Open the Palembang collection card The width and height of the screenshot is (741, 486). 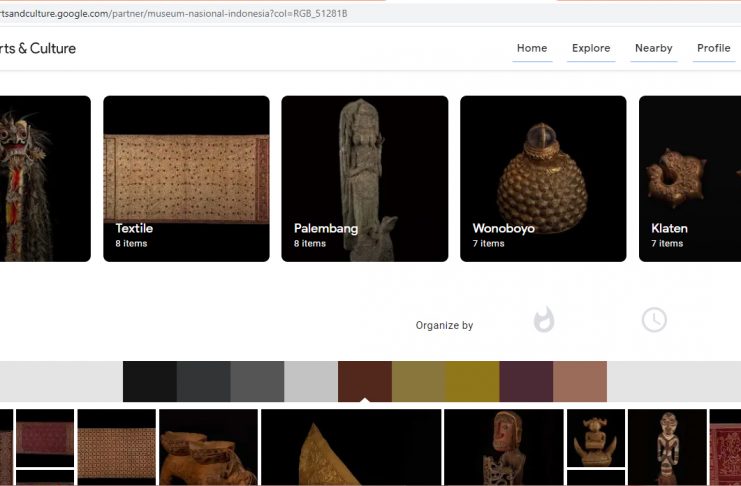[x=365, y=179]
